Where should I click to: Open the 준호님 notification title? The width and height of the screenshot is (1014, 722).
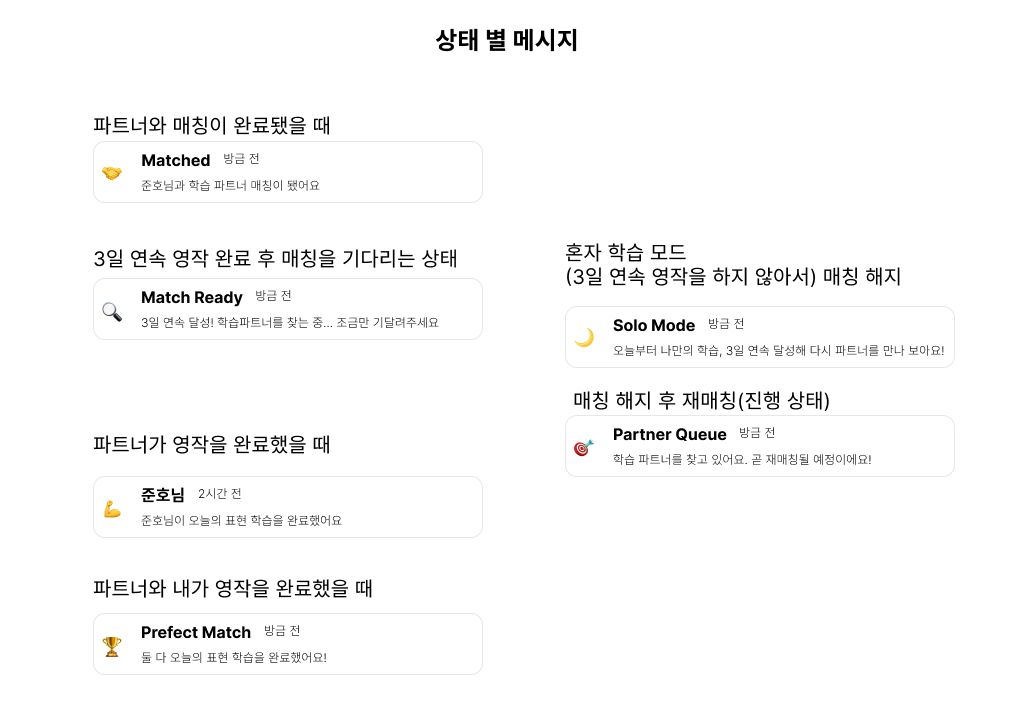click(163, 495)
